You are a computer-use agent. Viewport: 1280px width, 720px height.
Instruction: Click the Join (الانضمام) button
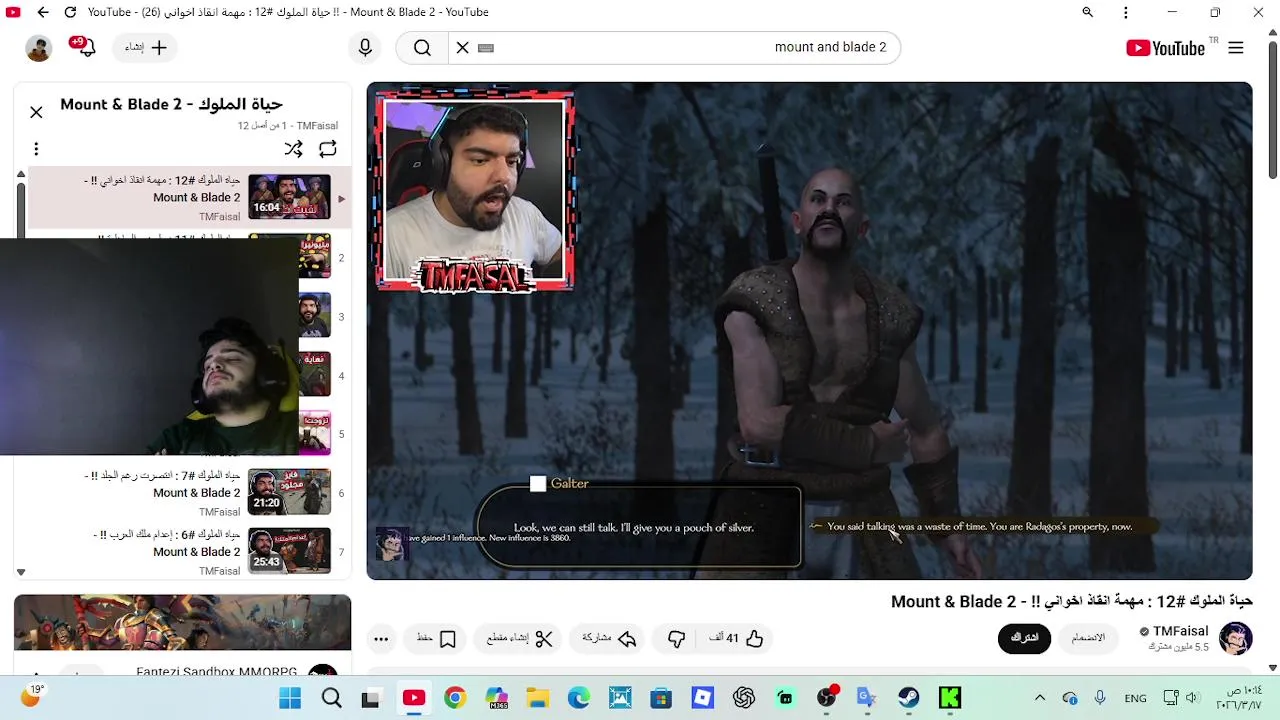[x=1088, y=638]
